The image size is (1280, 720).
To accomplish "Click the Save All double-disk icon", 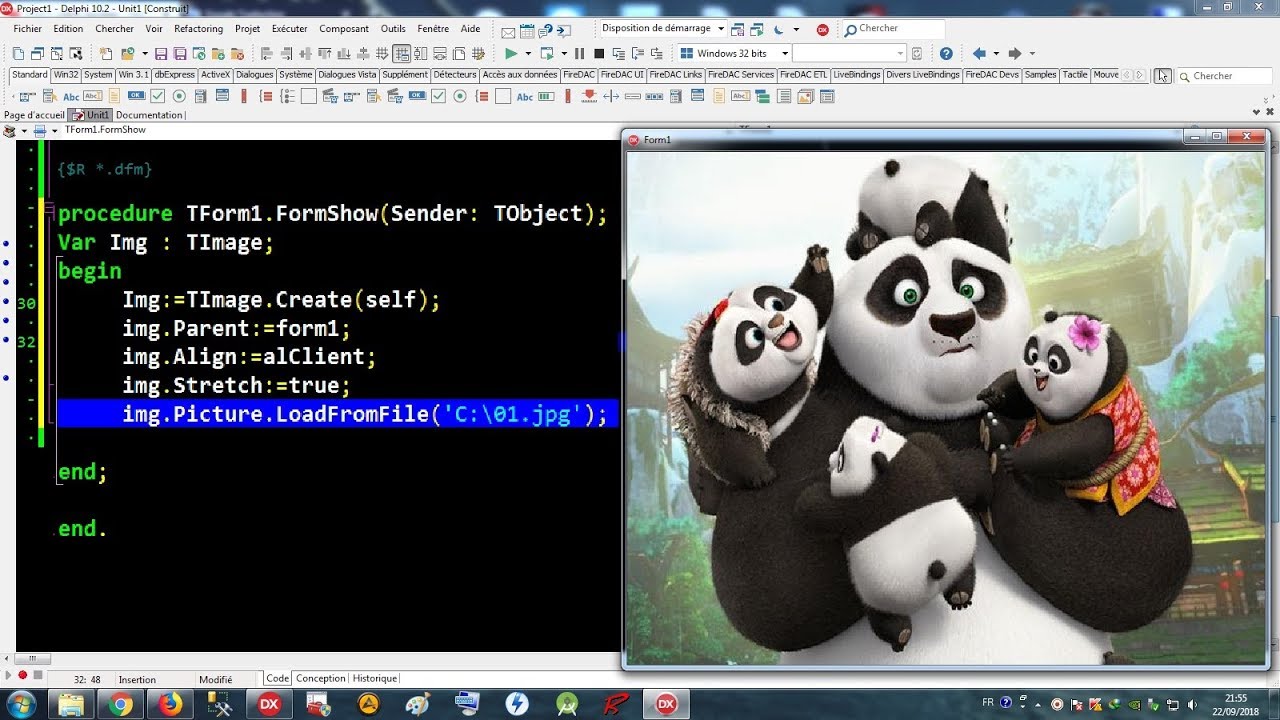I will coord(180,53).
